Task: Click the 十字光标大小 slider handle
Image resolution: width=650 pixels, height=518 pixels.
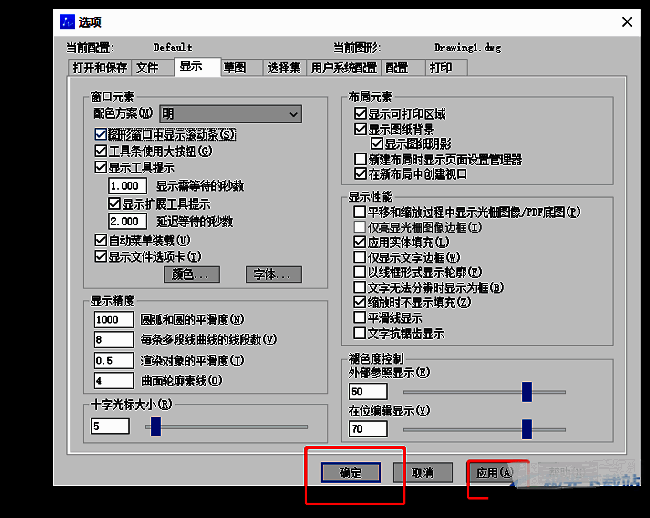Action: [155, 426]
